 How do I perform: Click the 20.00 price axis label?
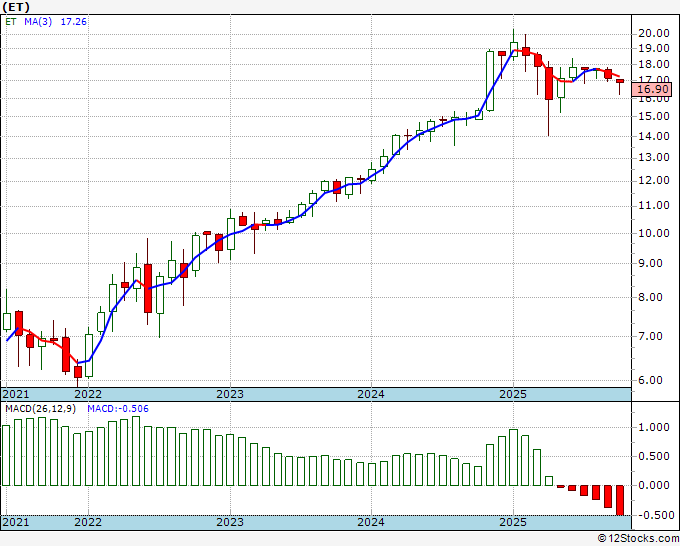654,33
